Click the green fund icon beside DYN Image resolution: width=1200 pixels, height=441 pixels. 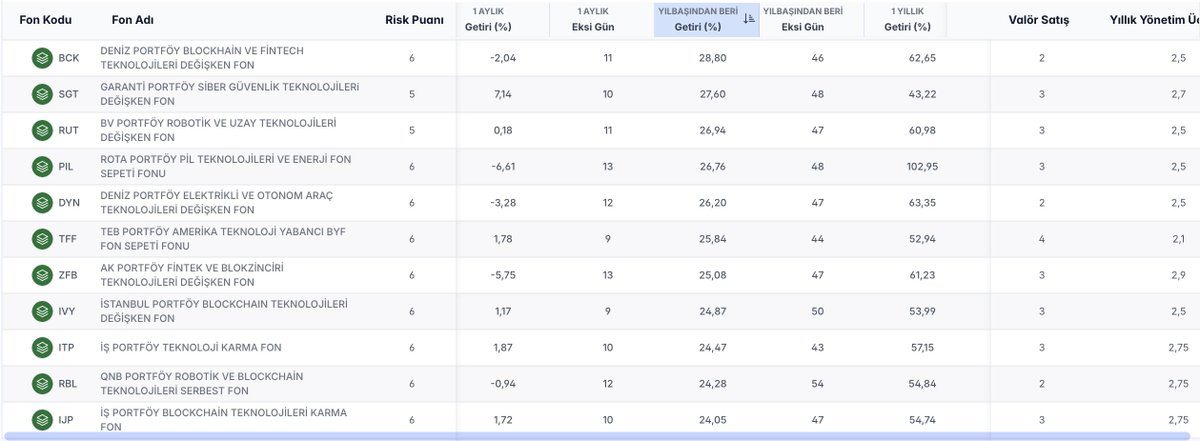[x=42, y=203]
